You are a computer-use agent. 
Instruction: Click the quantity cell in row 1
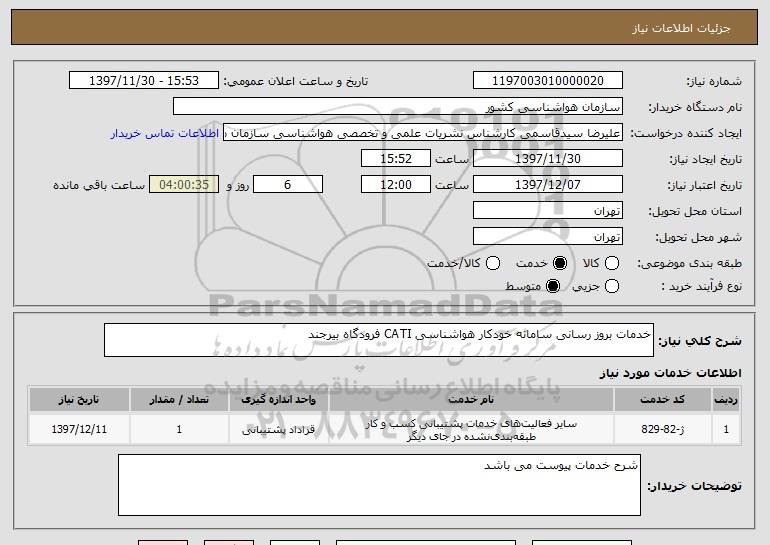point(179,429)
